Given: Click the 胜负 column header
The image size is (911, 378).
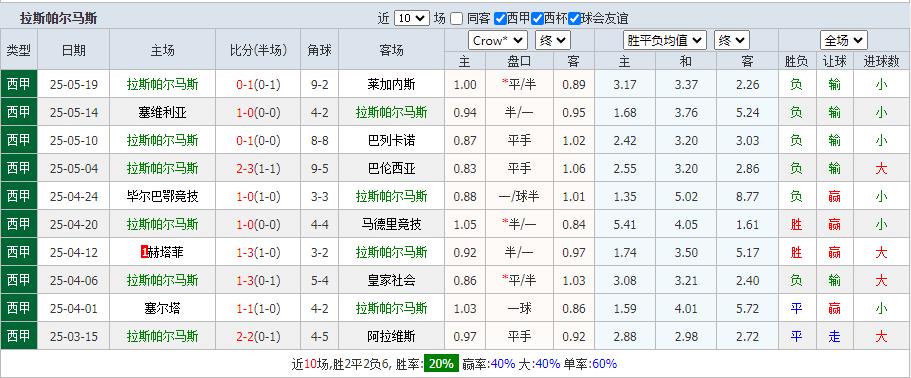Looking at the screenshot, I should tap(796, 61).
